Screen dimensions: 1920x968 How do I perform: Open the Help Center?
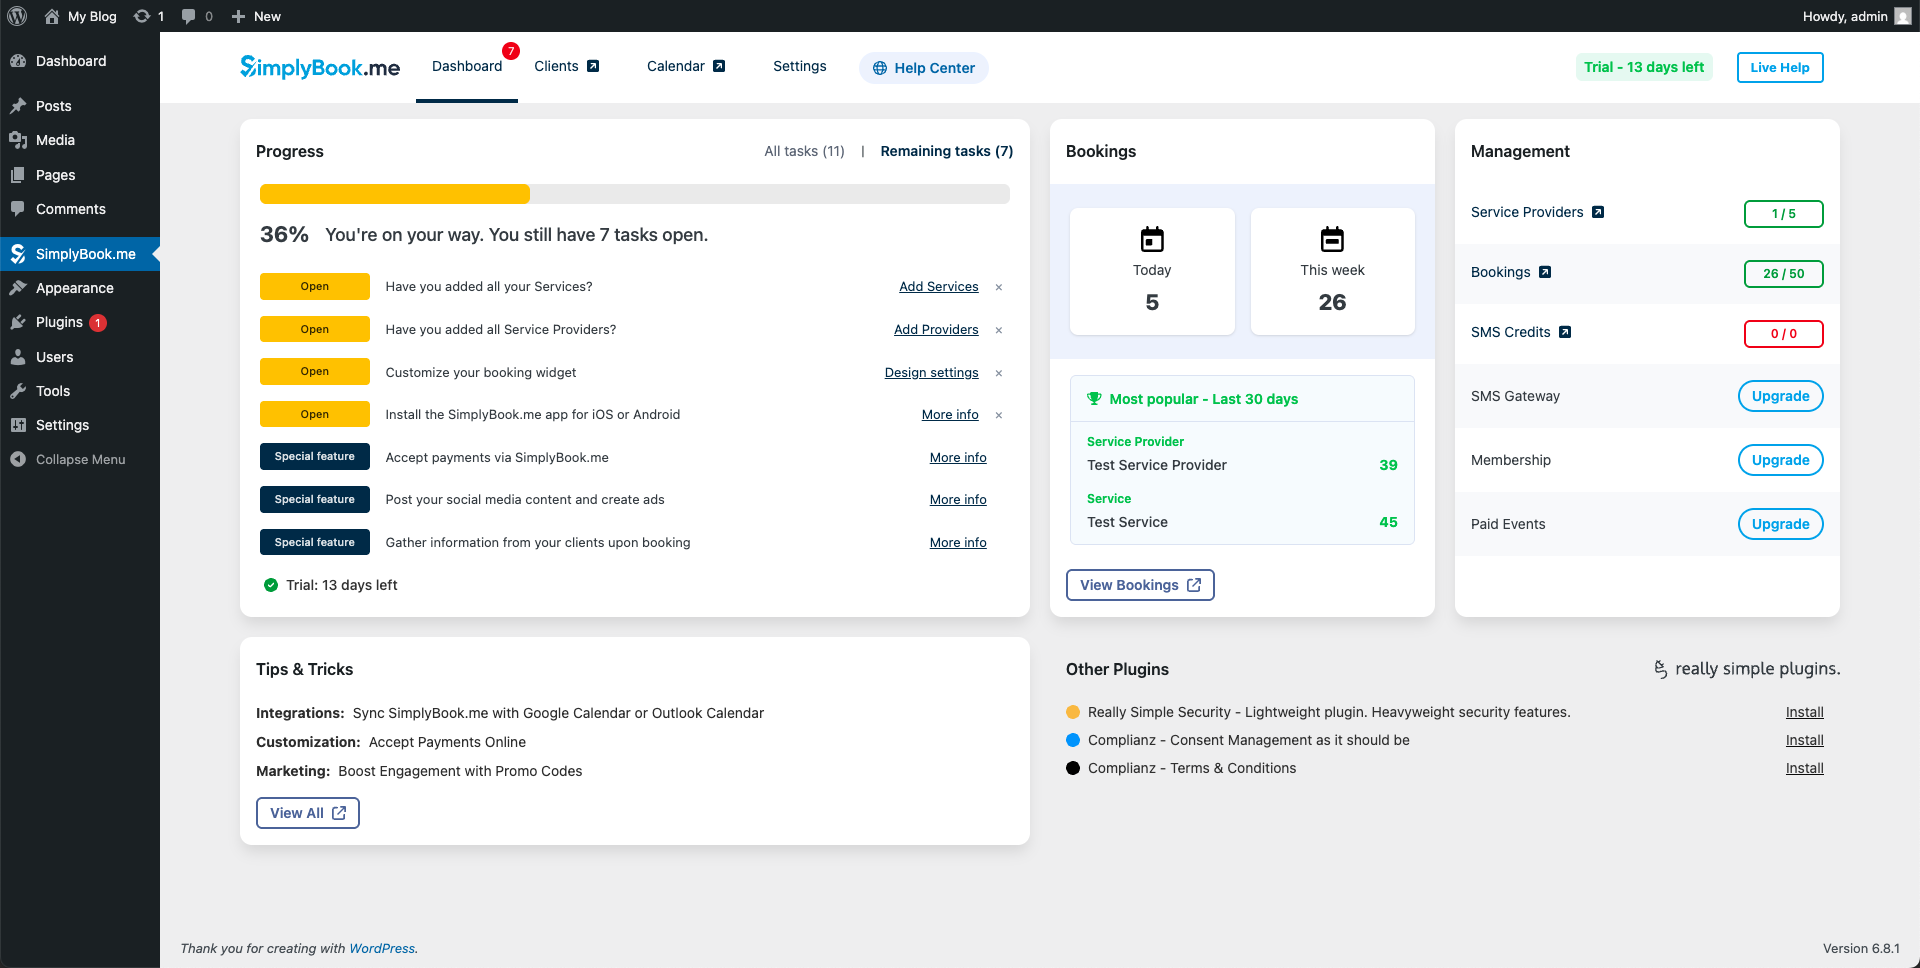pyautogui.click(x=924, y=68)
